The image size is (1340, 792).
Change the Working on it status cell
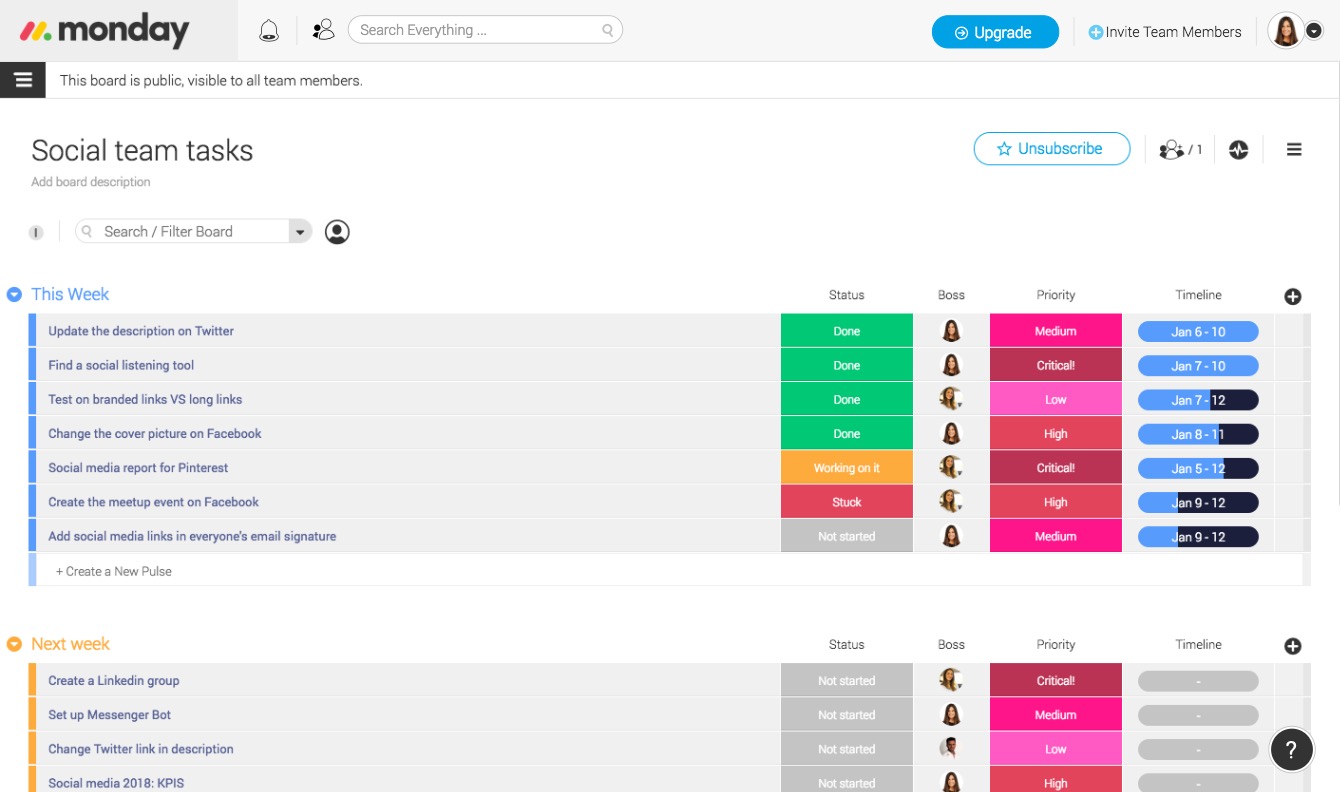[846, 468]
